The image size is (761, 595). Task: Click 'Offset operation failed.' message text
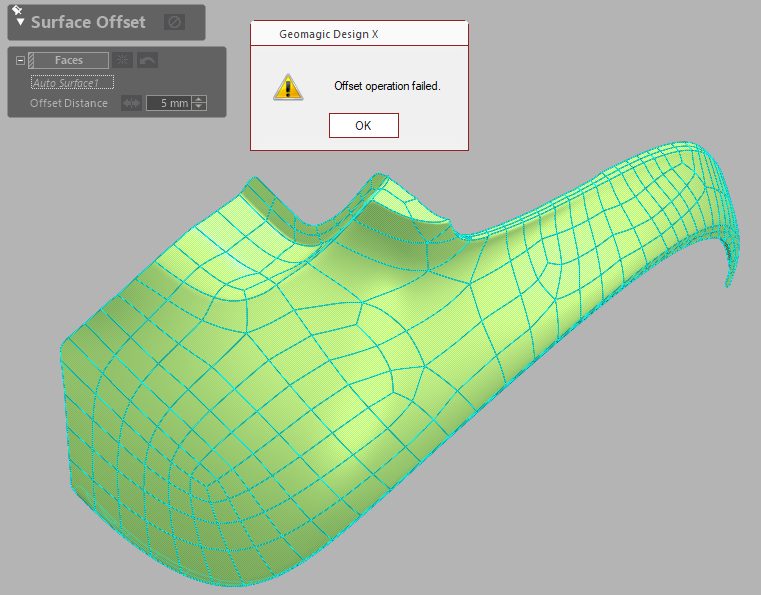click(387, 86)
